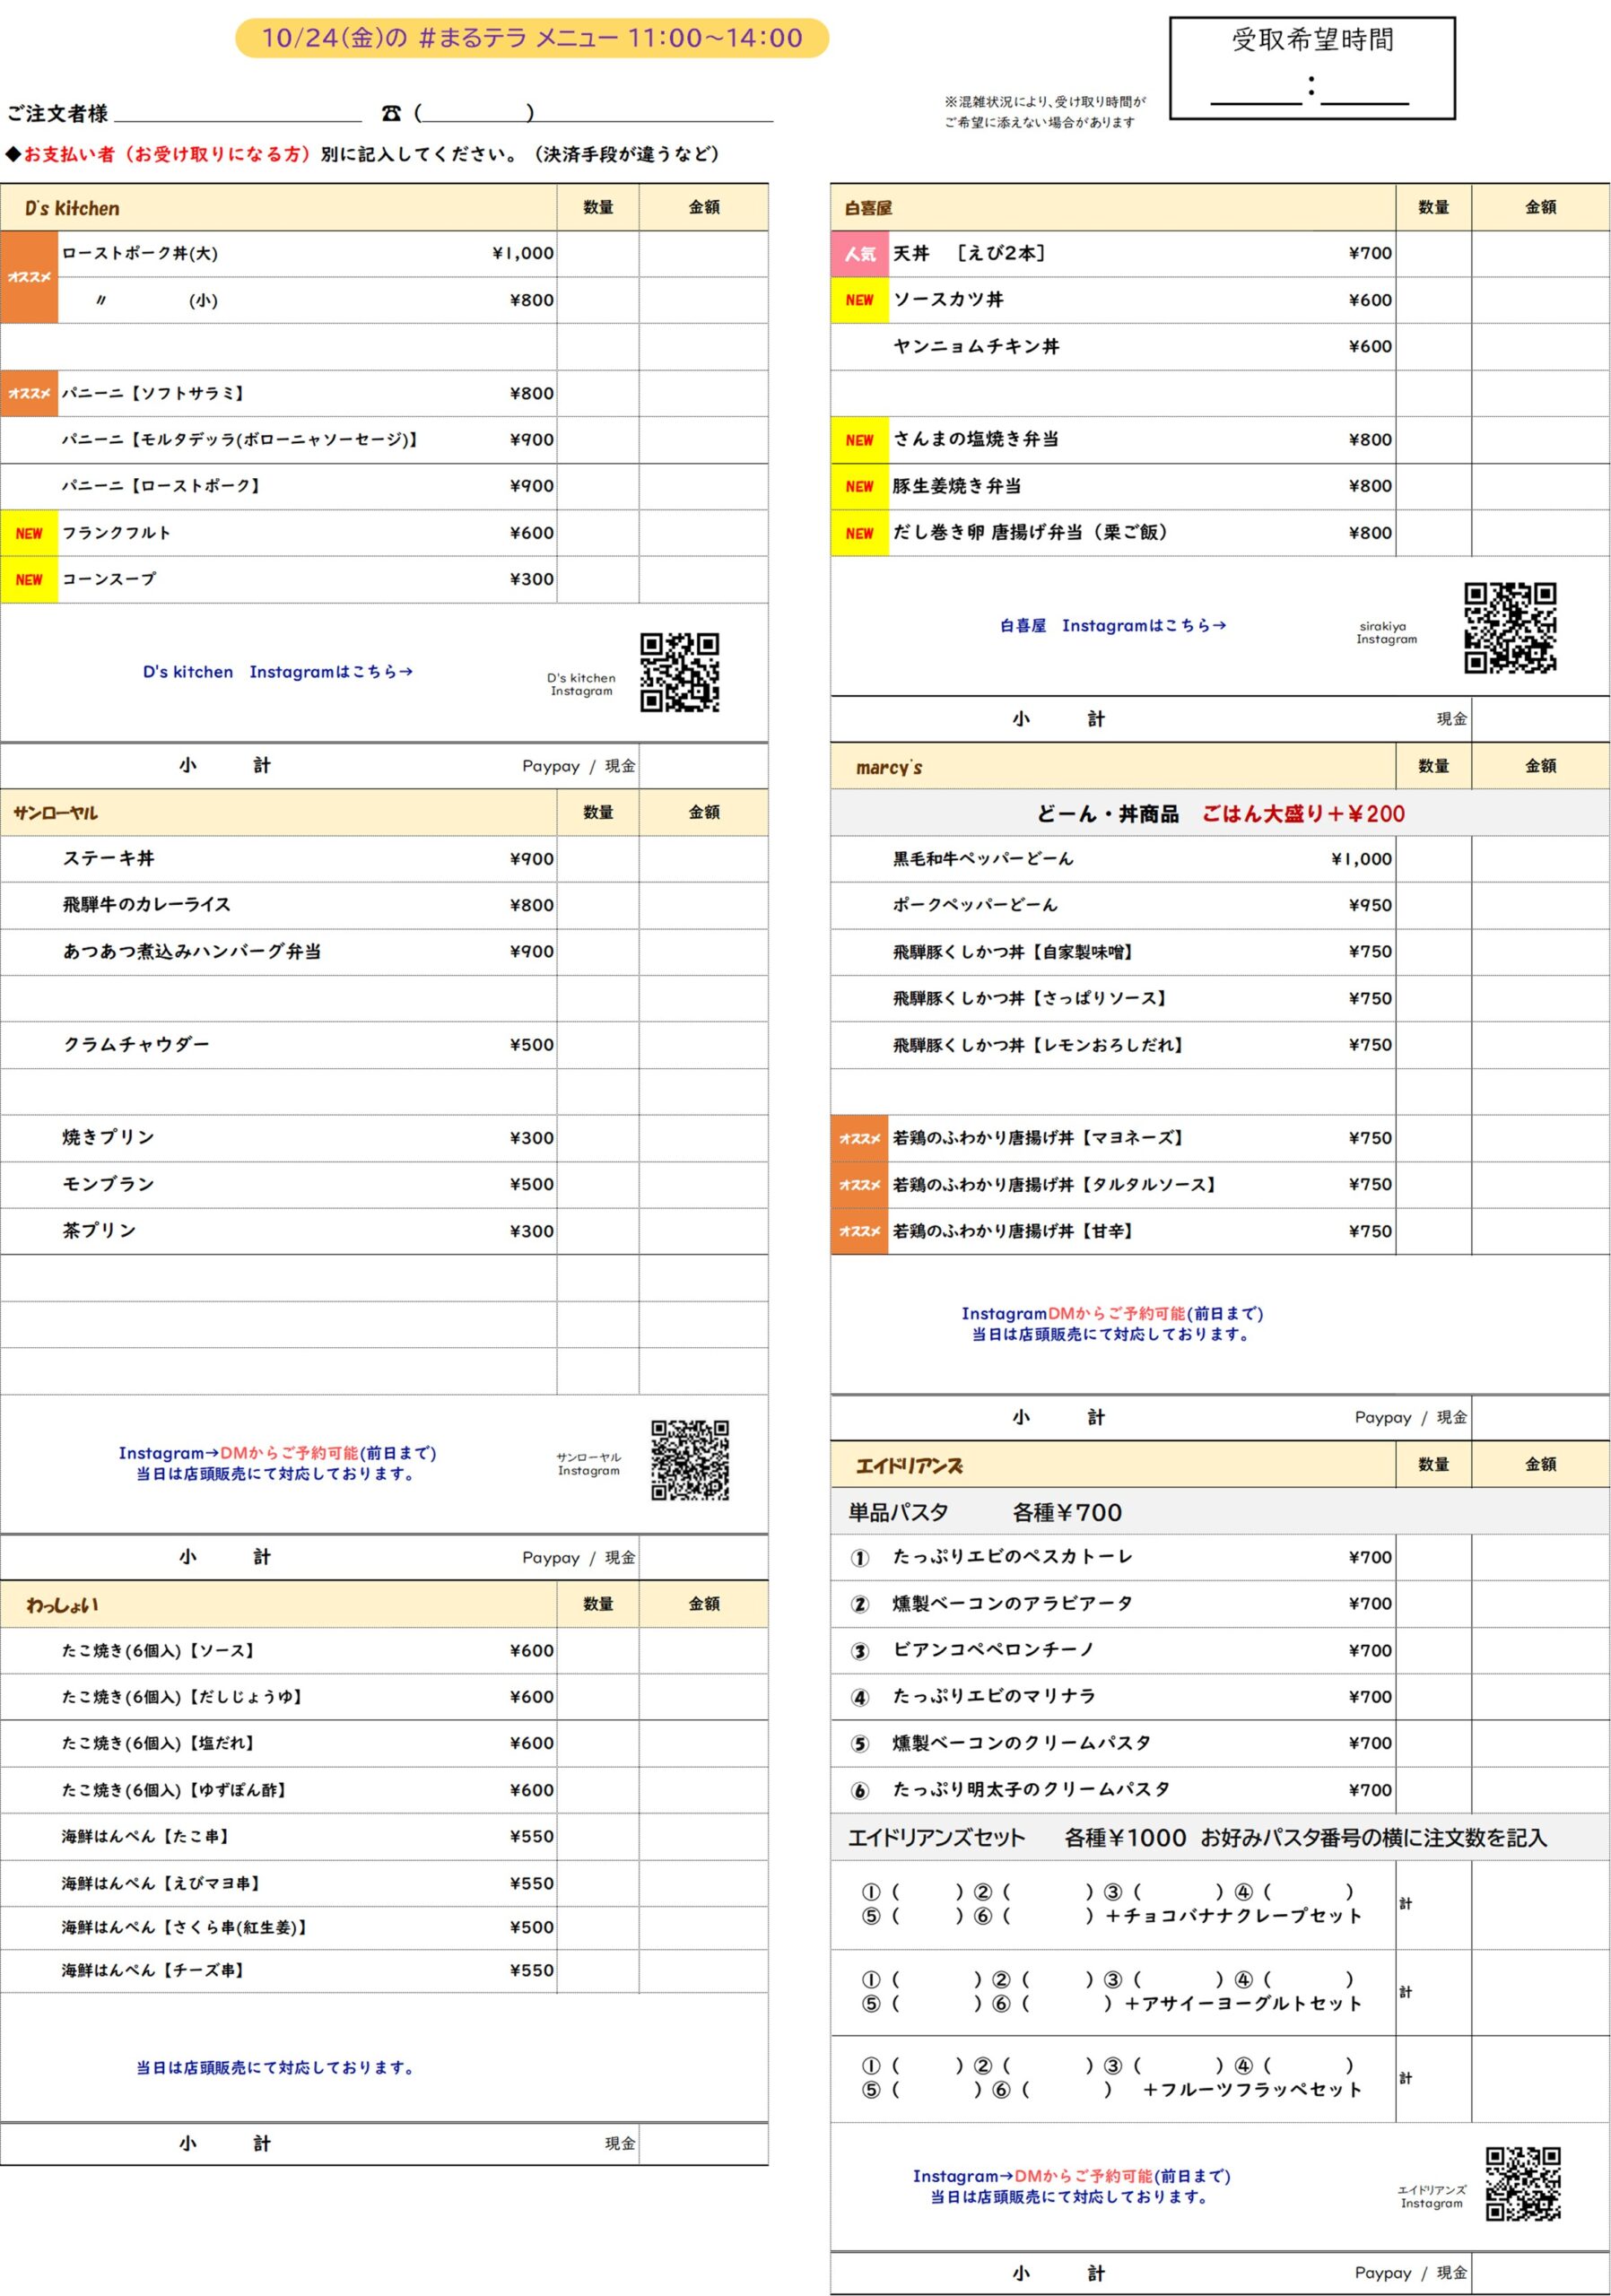Click the marcy's section header
This screenshot has width=1611, height=2296.
888,767
